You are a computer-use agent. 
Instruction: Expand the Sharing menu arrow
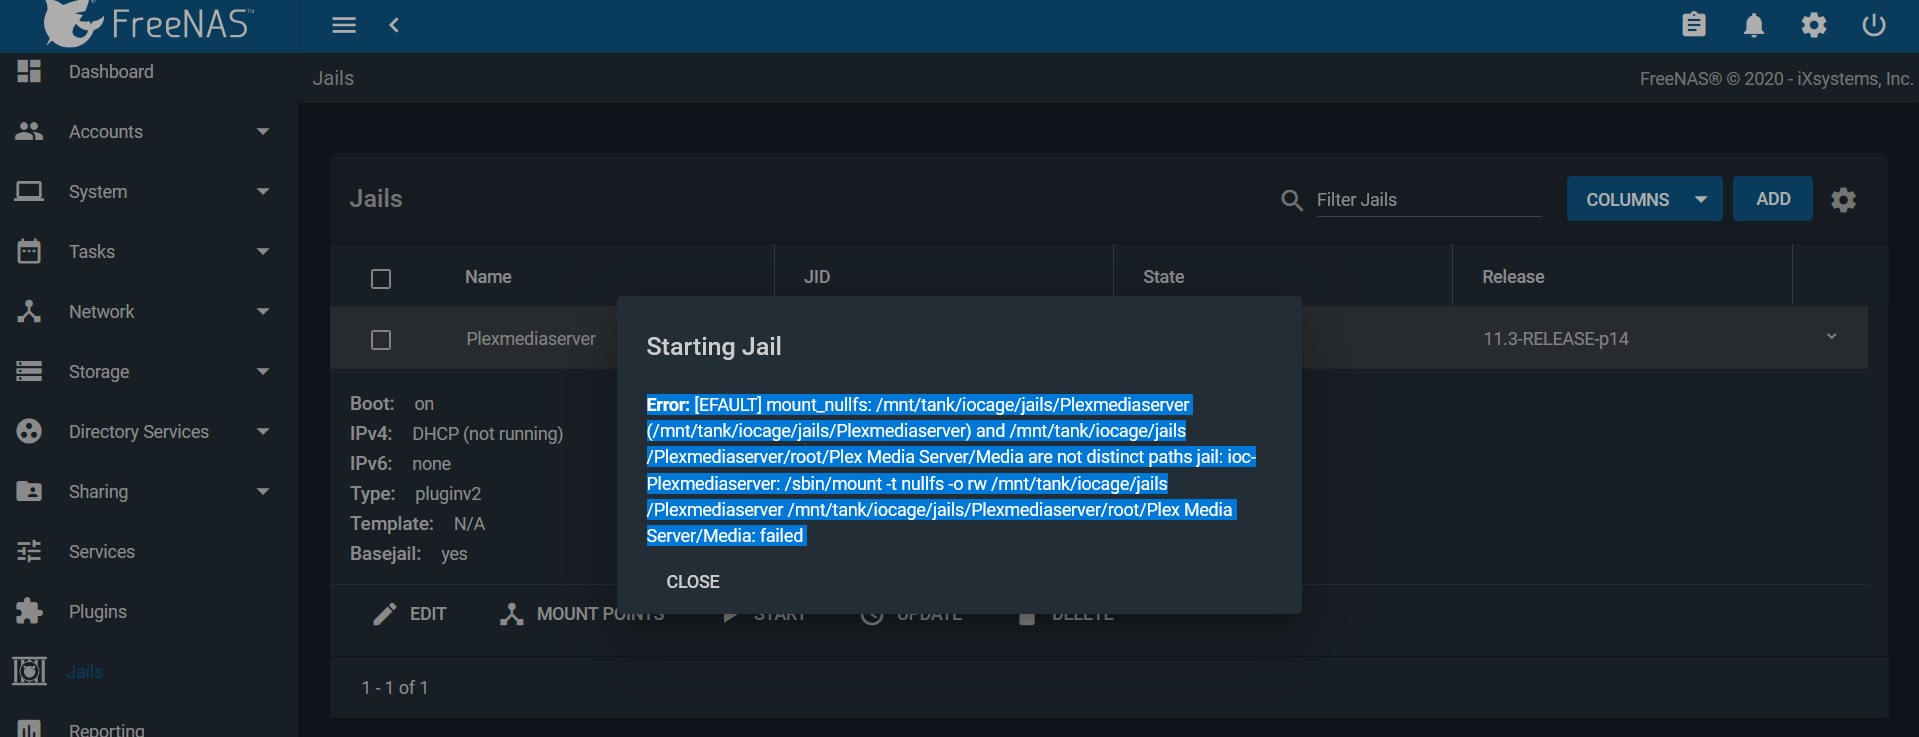pyautogui.click(x=263, y=491)
